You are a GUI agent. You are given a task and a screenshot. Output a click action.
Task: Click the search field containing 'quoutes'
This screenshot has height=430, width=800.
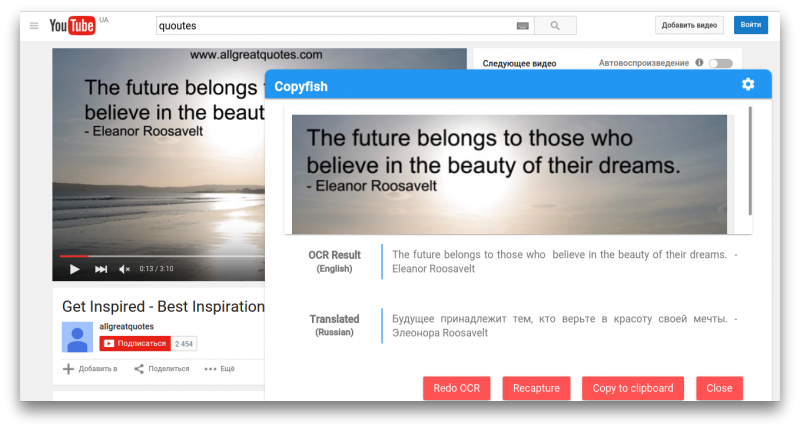[x=345, y=26]
